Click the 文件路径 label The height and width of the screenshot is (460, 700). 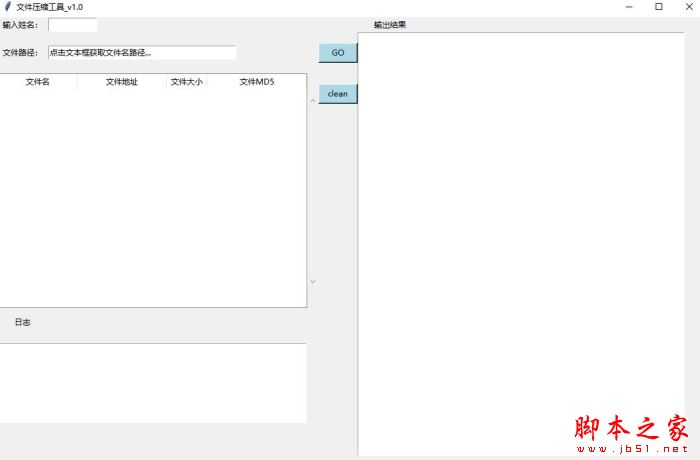click(x=20, y=53)
